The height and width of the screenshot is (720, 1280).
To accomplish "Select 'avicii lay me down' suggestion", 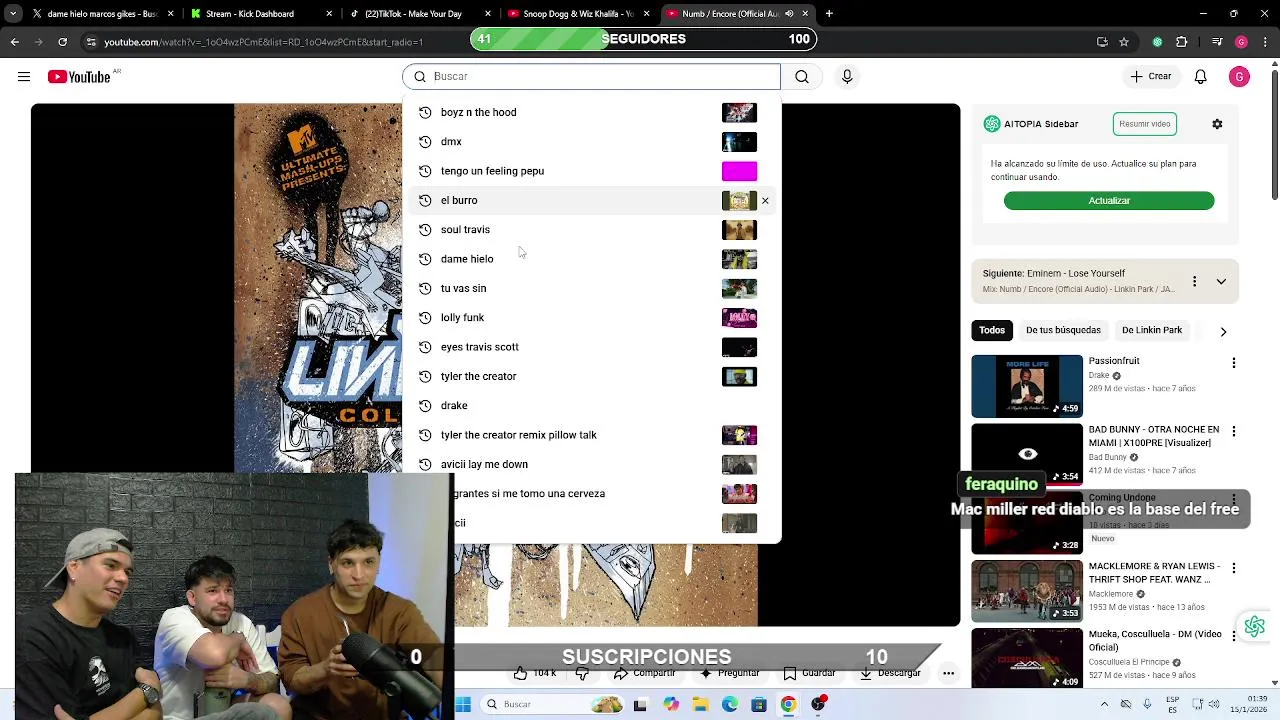I will [x=591, y=464].
